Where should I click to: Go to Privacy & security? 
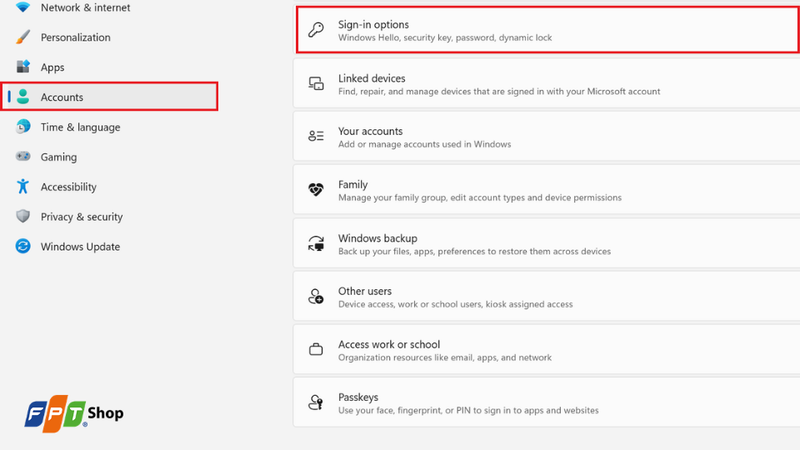click(82, 217)
